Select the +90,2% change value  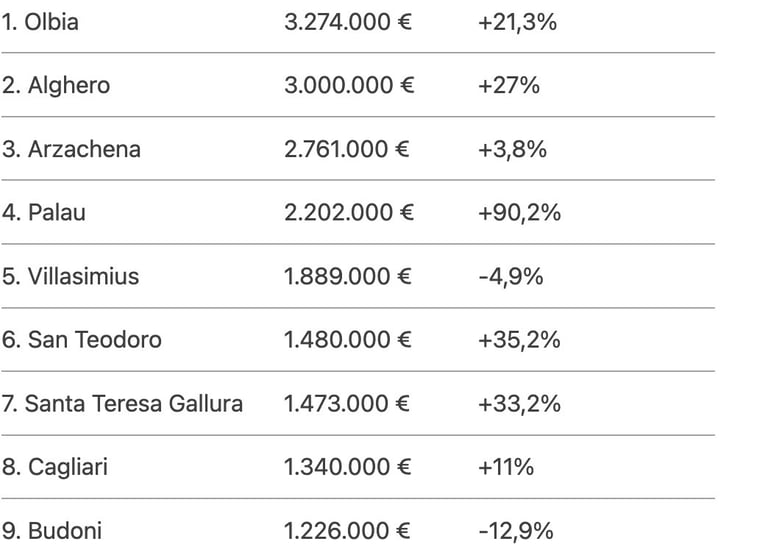pyautogui.click(x=519, y=213)
